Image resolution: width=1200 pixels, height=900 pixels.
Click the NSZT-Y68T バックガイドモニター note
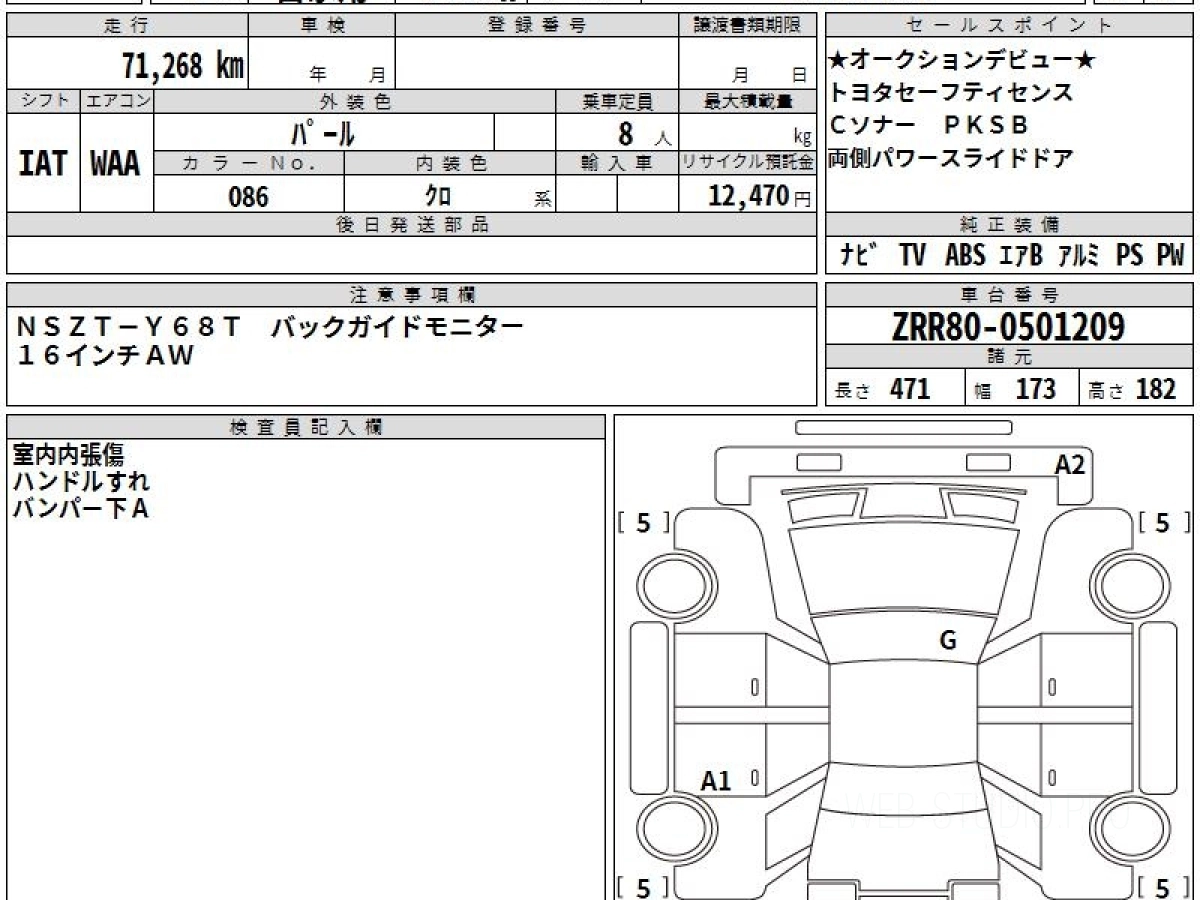tap(270, 327)
